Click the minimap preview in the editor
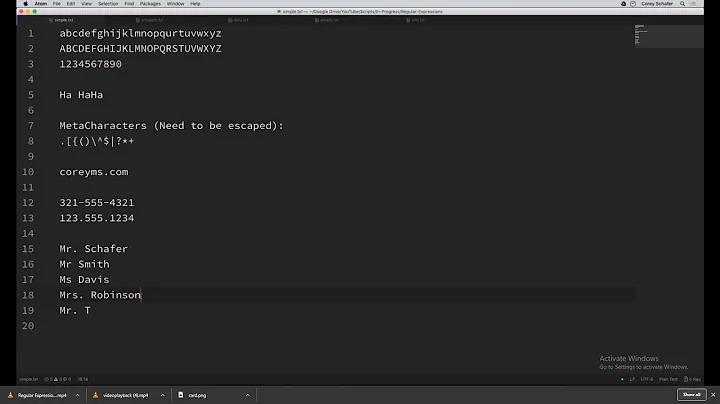The width and height of the screenshot is (720, 404). (669, 36)
